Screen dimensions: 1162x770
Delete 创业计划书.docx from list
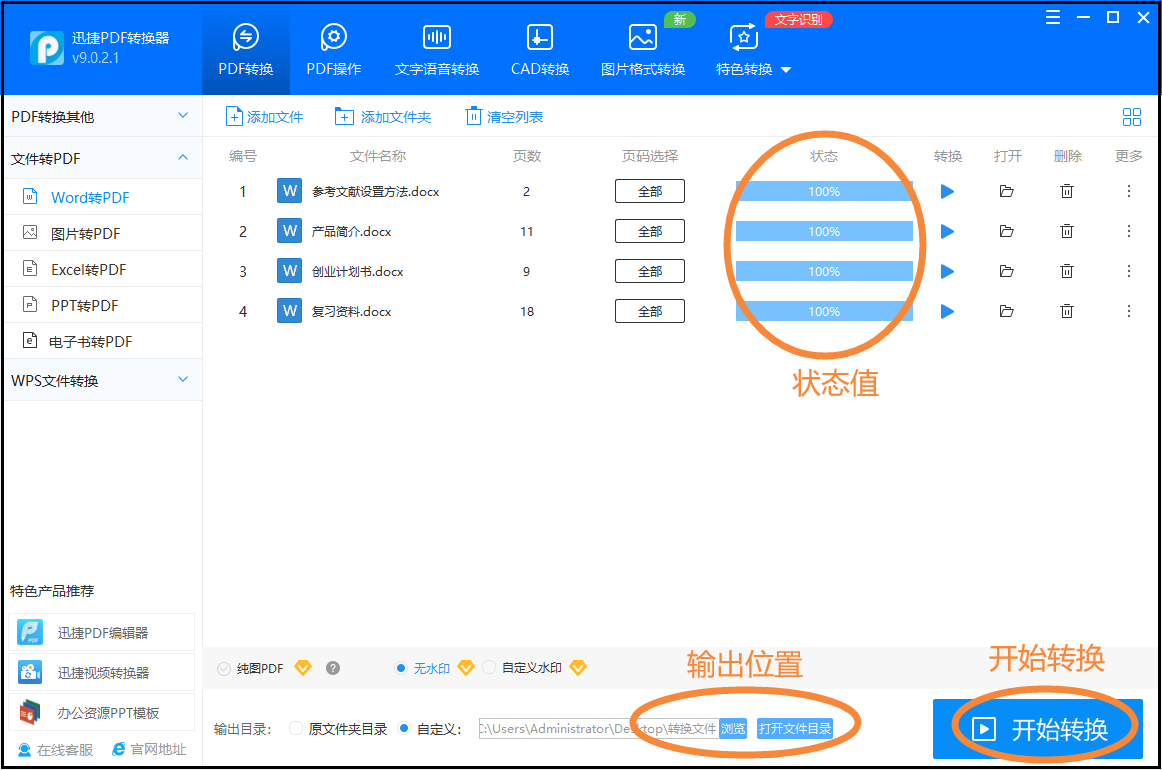[x=1066, y=271]
